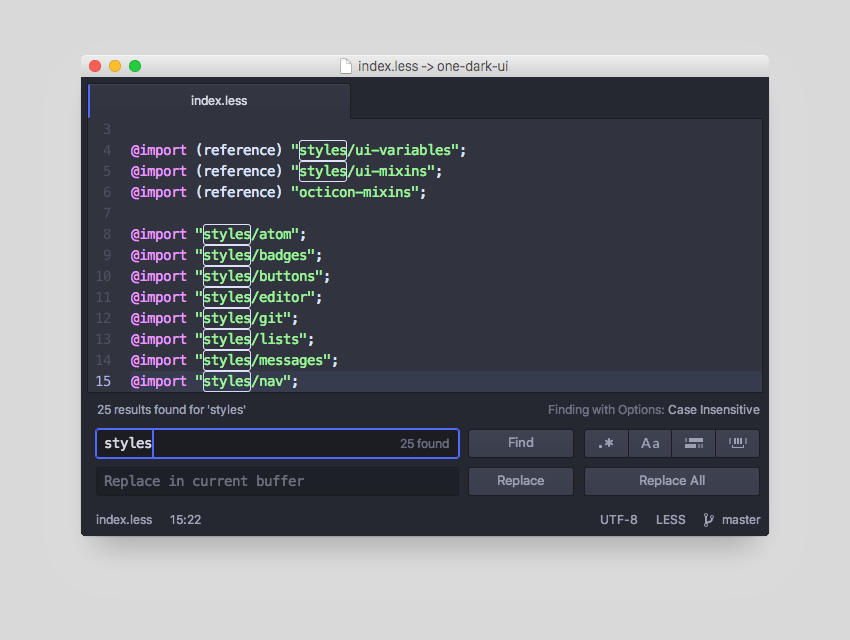850x640 pixels.
Task: Enable only in selection search option
Action: point(694,443)
